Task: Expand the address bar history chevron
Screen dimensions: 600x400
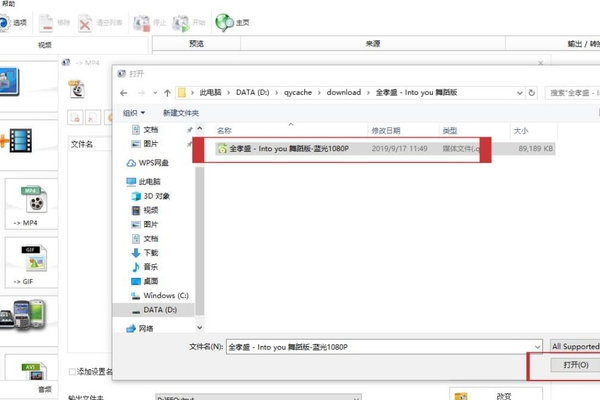Action: coord(520,93)
